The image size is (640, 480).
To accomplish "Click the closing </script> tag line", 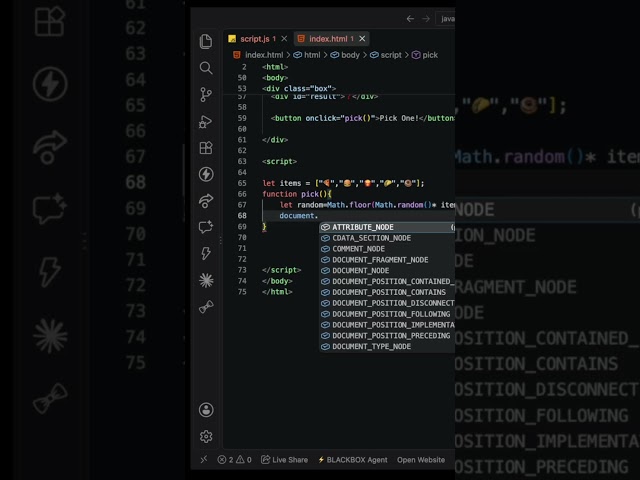I will pos(281,270).
